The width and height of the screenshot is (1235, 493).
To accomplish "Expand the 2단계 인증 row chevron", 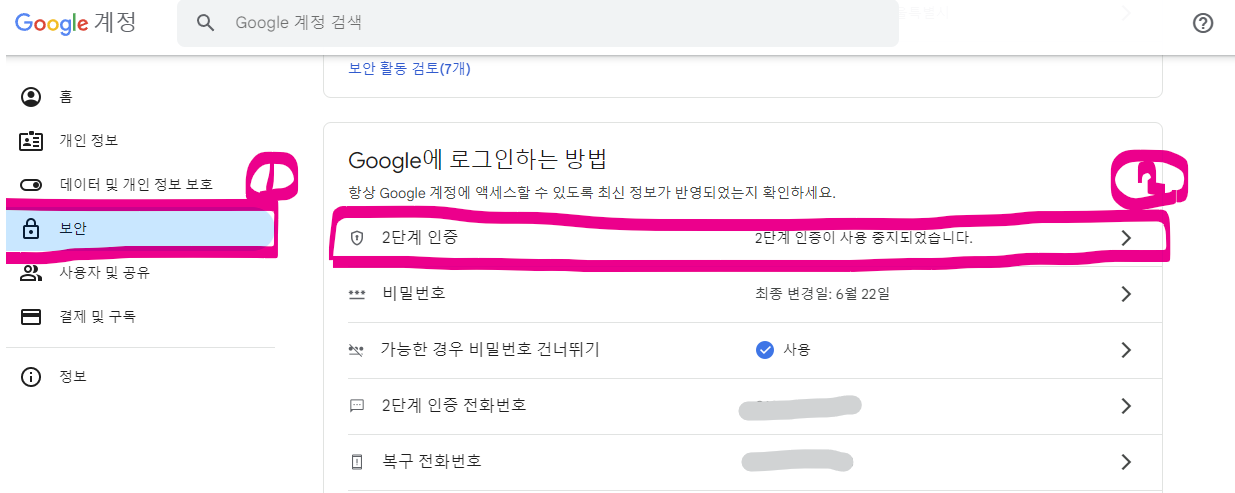I will [x=1126, y=238].
